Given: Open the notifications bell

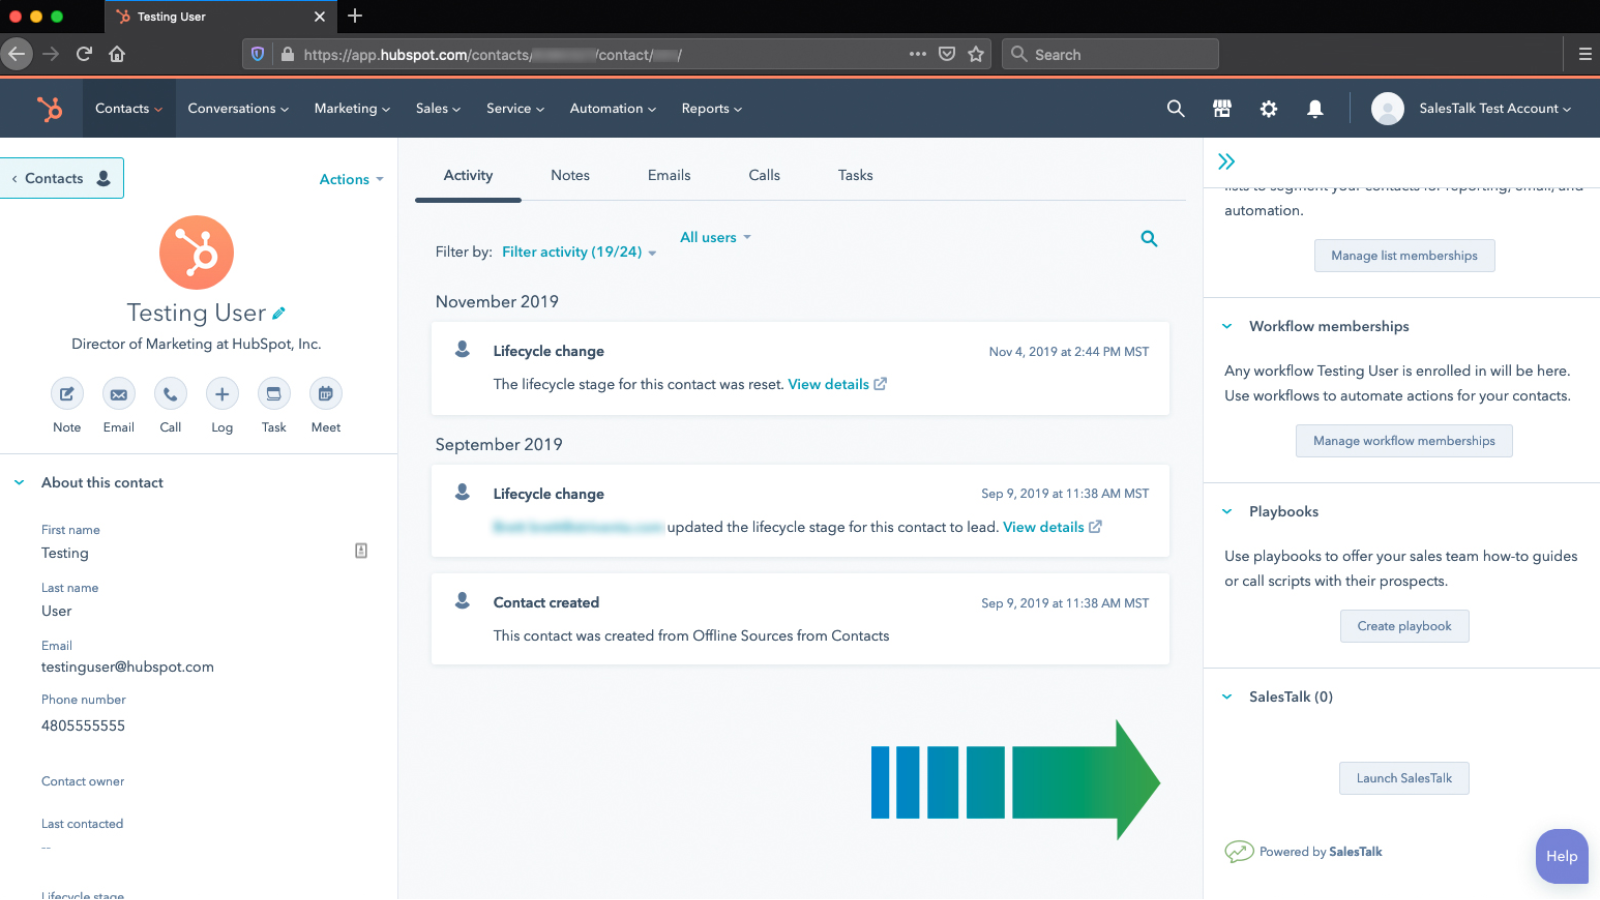Looking at the screenshot, I should tap(1315, 108).
